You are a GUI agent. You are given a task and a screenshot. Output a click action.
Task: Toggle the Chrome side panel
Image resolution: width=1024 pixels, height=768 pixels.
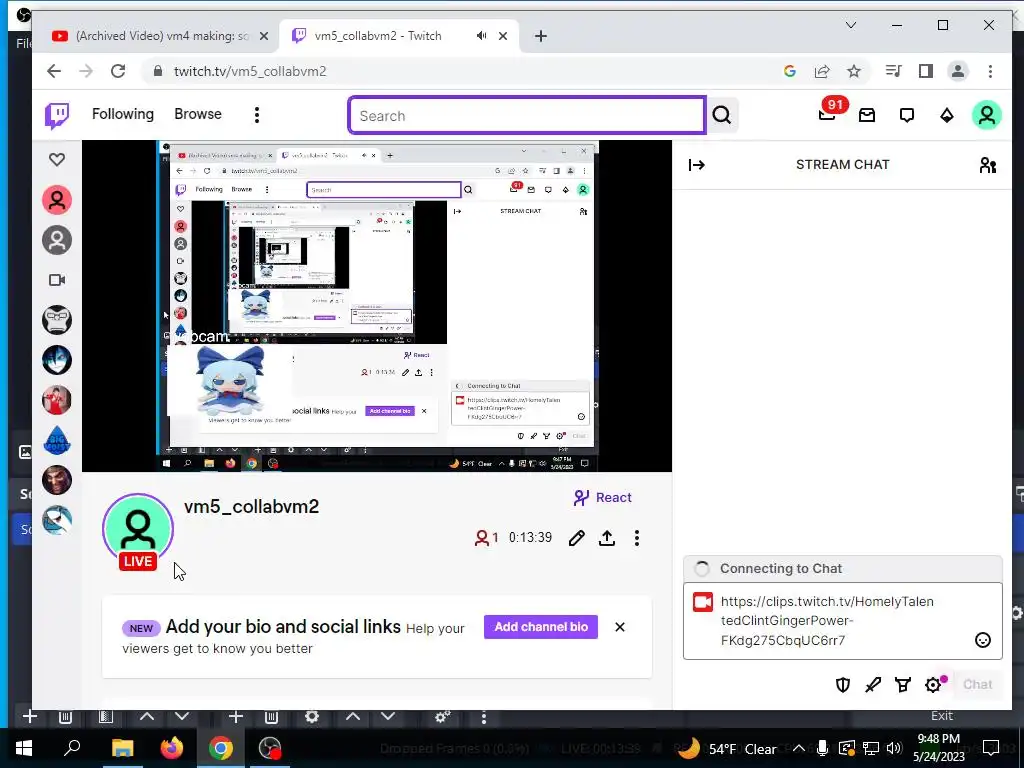[925, 71]
